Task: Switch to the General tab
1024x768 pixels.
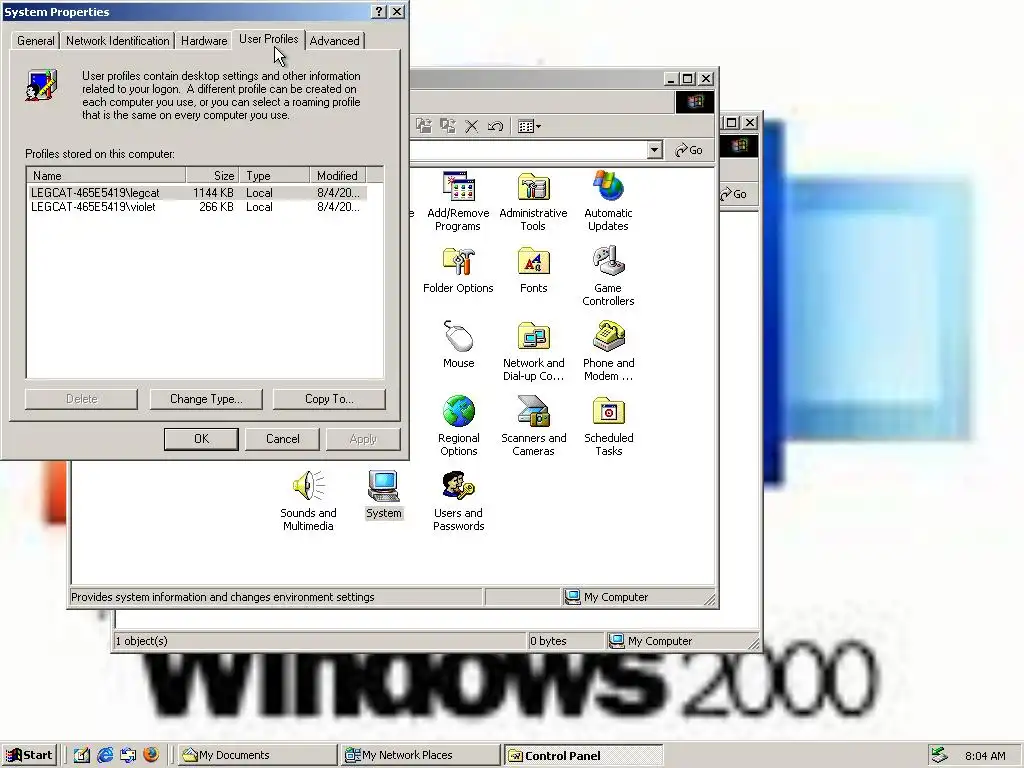Action: coord(36,40)
